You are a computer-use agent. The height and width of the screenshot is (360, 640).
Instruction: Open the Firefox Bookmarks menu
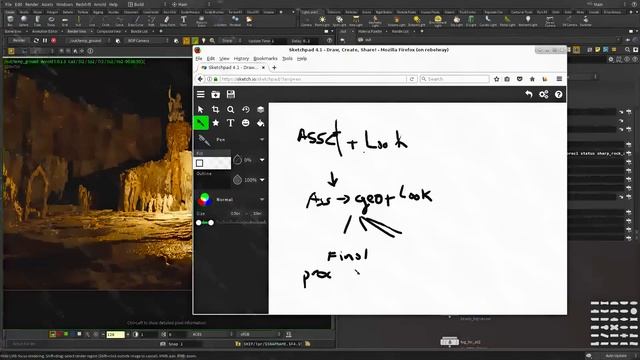click(x=265, y=58)
